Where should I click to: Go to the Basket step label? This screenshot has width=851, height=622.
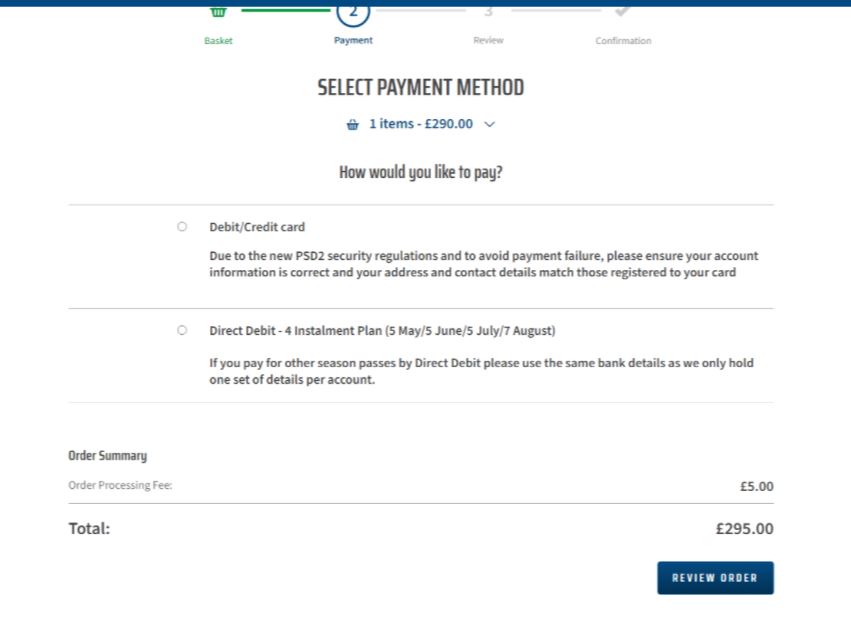218,41
